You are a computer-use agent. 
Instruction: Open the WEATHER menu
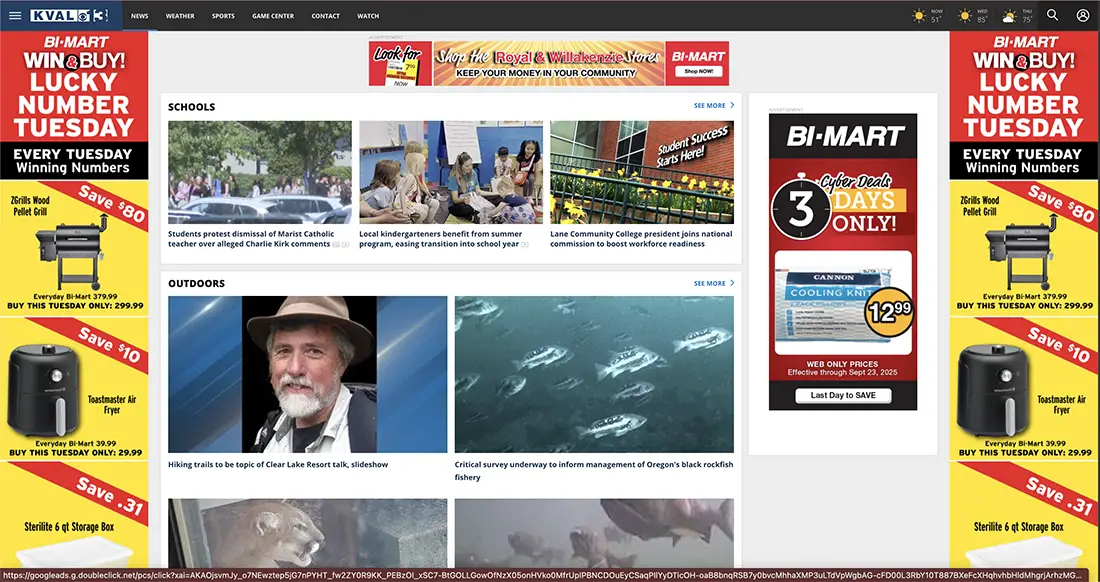point(180,15)
